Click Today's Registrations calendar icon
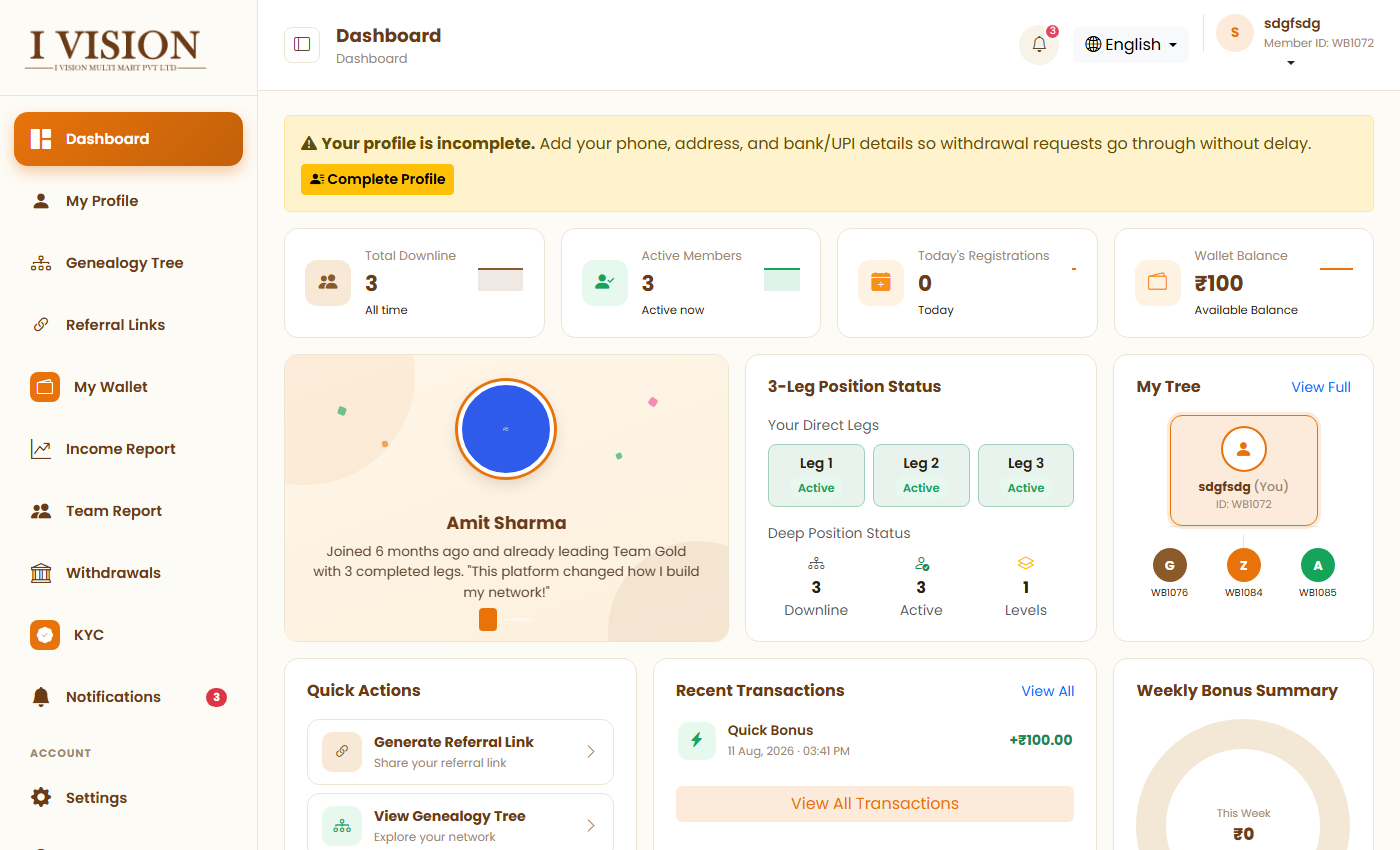The height and width of the screenshot is (850, 1400). pos(881,282)
